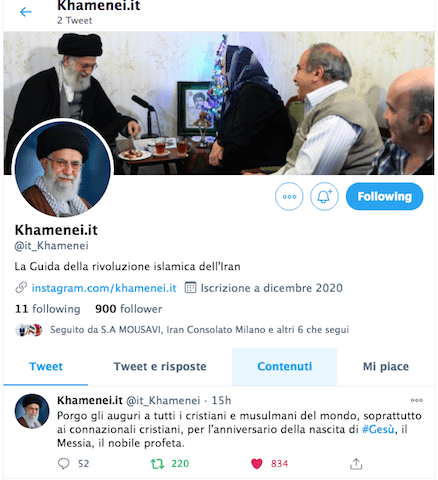Screen dimensions: 438x480
Task: Click the #Gesù hashtag
Action: point(378,429)
